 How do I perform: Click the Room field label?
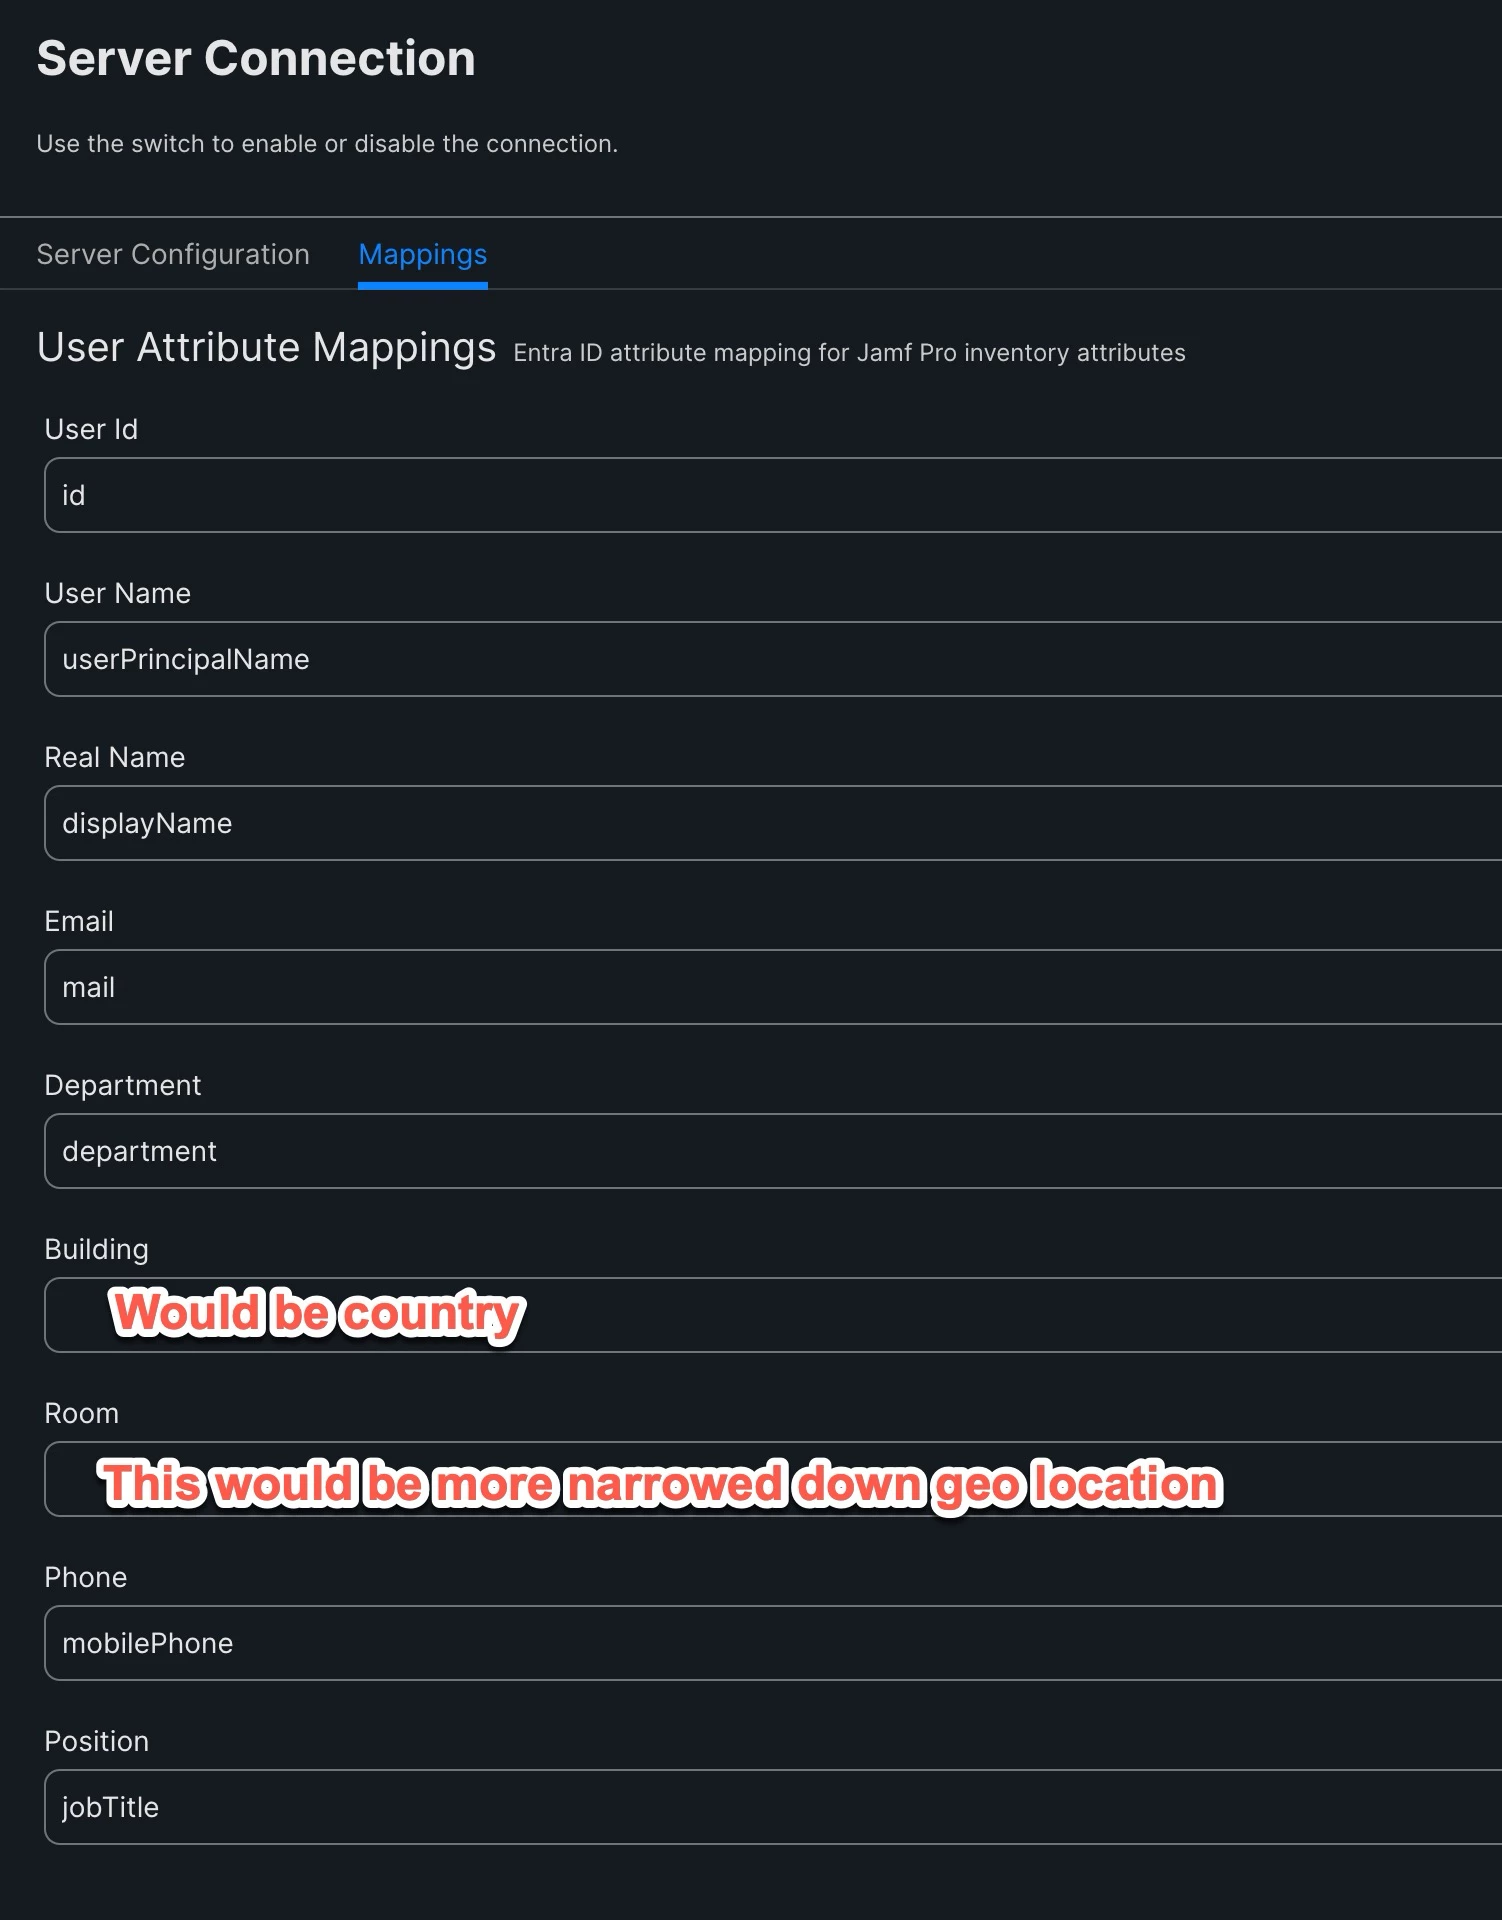(x=82, y=1413)
